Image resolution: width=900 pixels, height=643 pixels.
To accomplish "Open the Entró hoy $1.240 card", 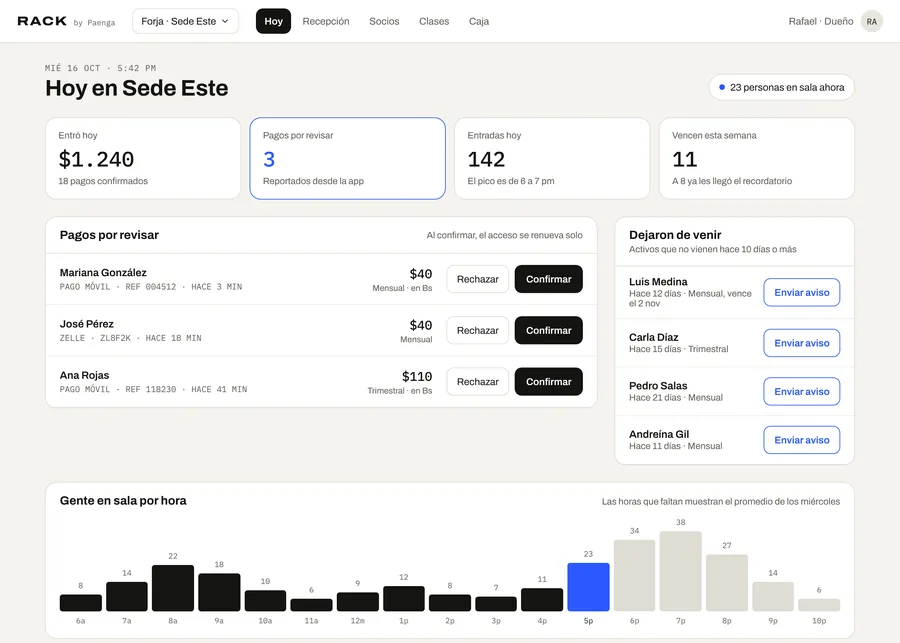I will click(143, 158).
